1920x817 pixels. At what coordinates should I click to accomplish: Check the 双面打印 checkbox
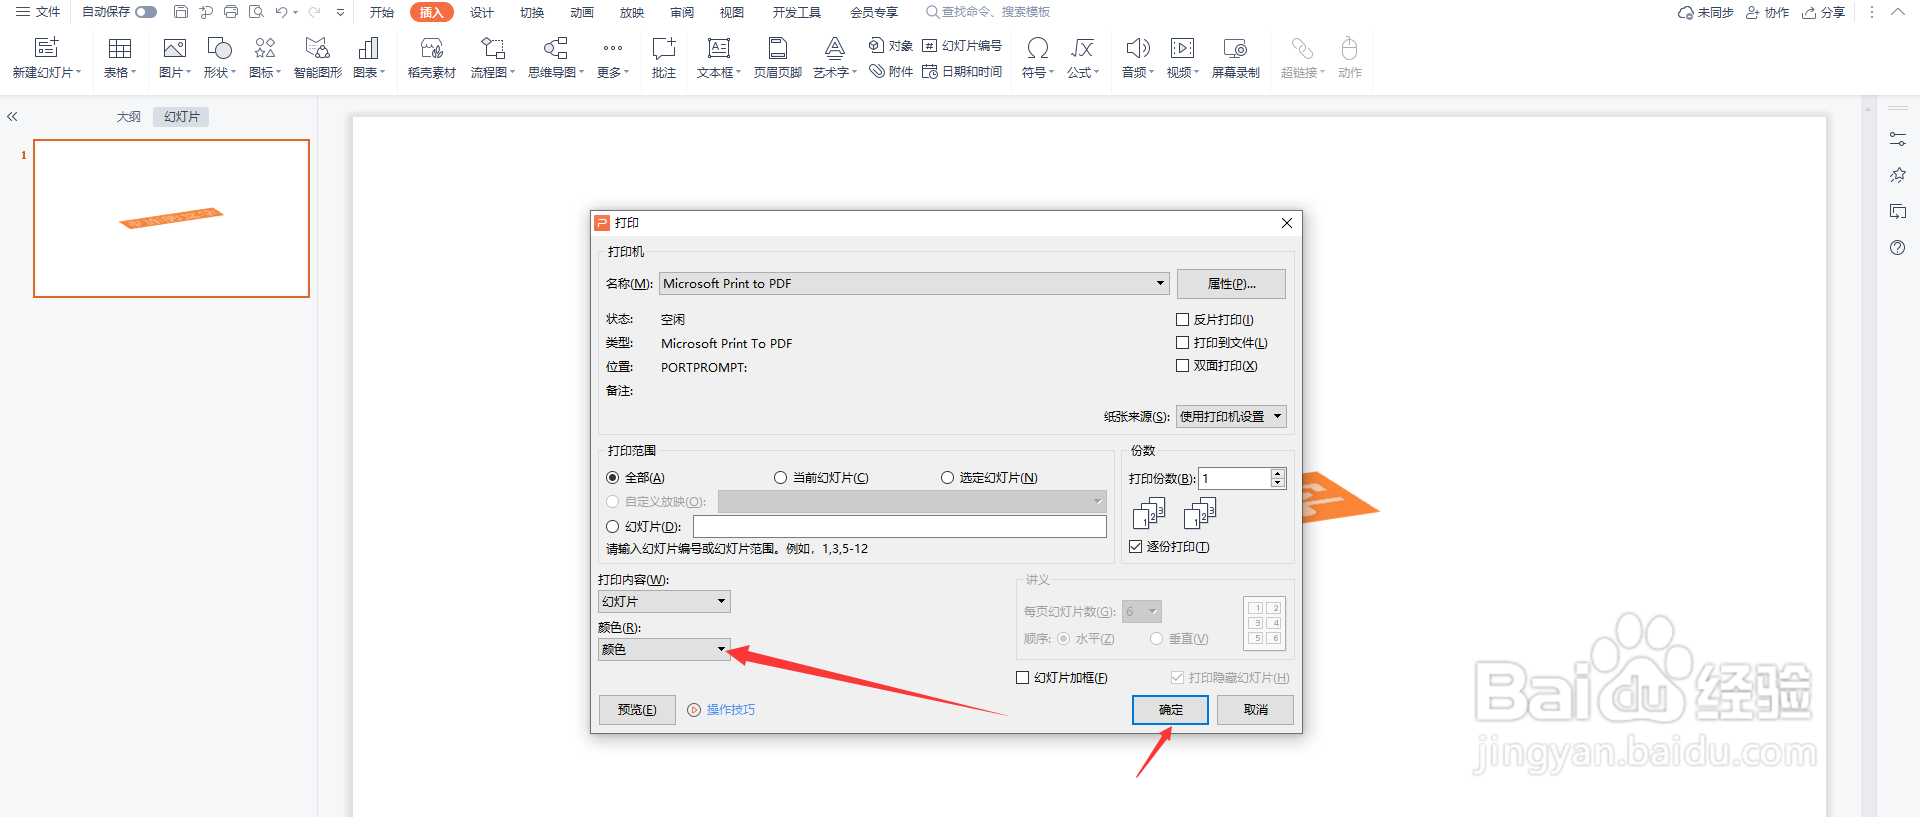click(1182, 366)
